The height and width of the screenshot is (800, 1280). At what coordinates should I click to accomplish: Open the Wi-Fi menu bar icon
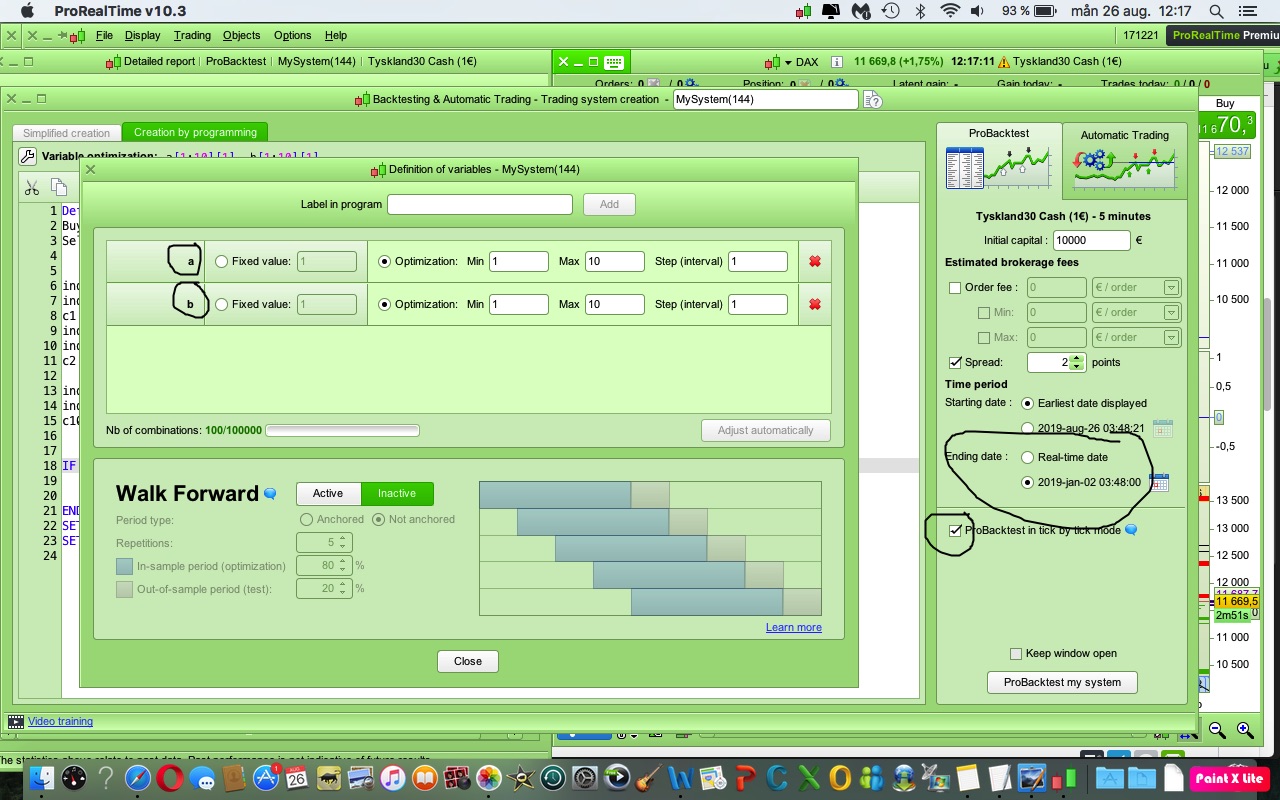(950, 11)
